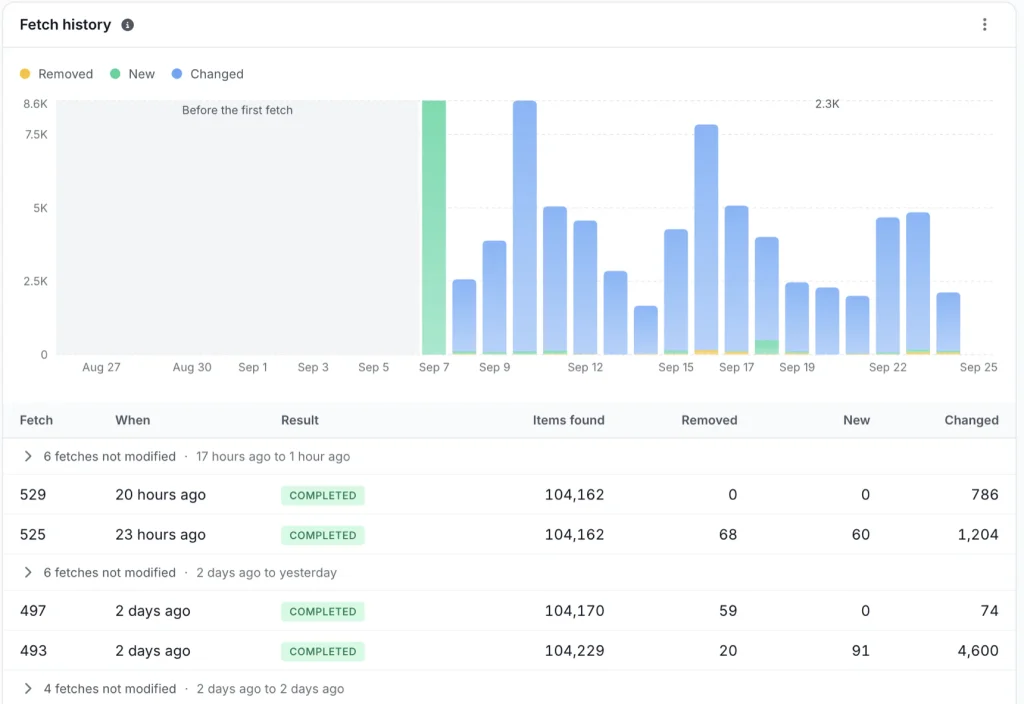Click changed value 4,600
Viewport: 1024px width, 704px height.
click(x=978, y=650)
